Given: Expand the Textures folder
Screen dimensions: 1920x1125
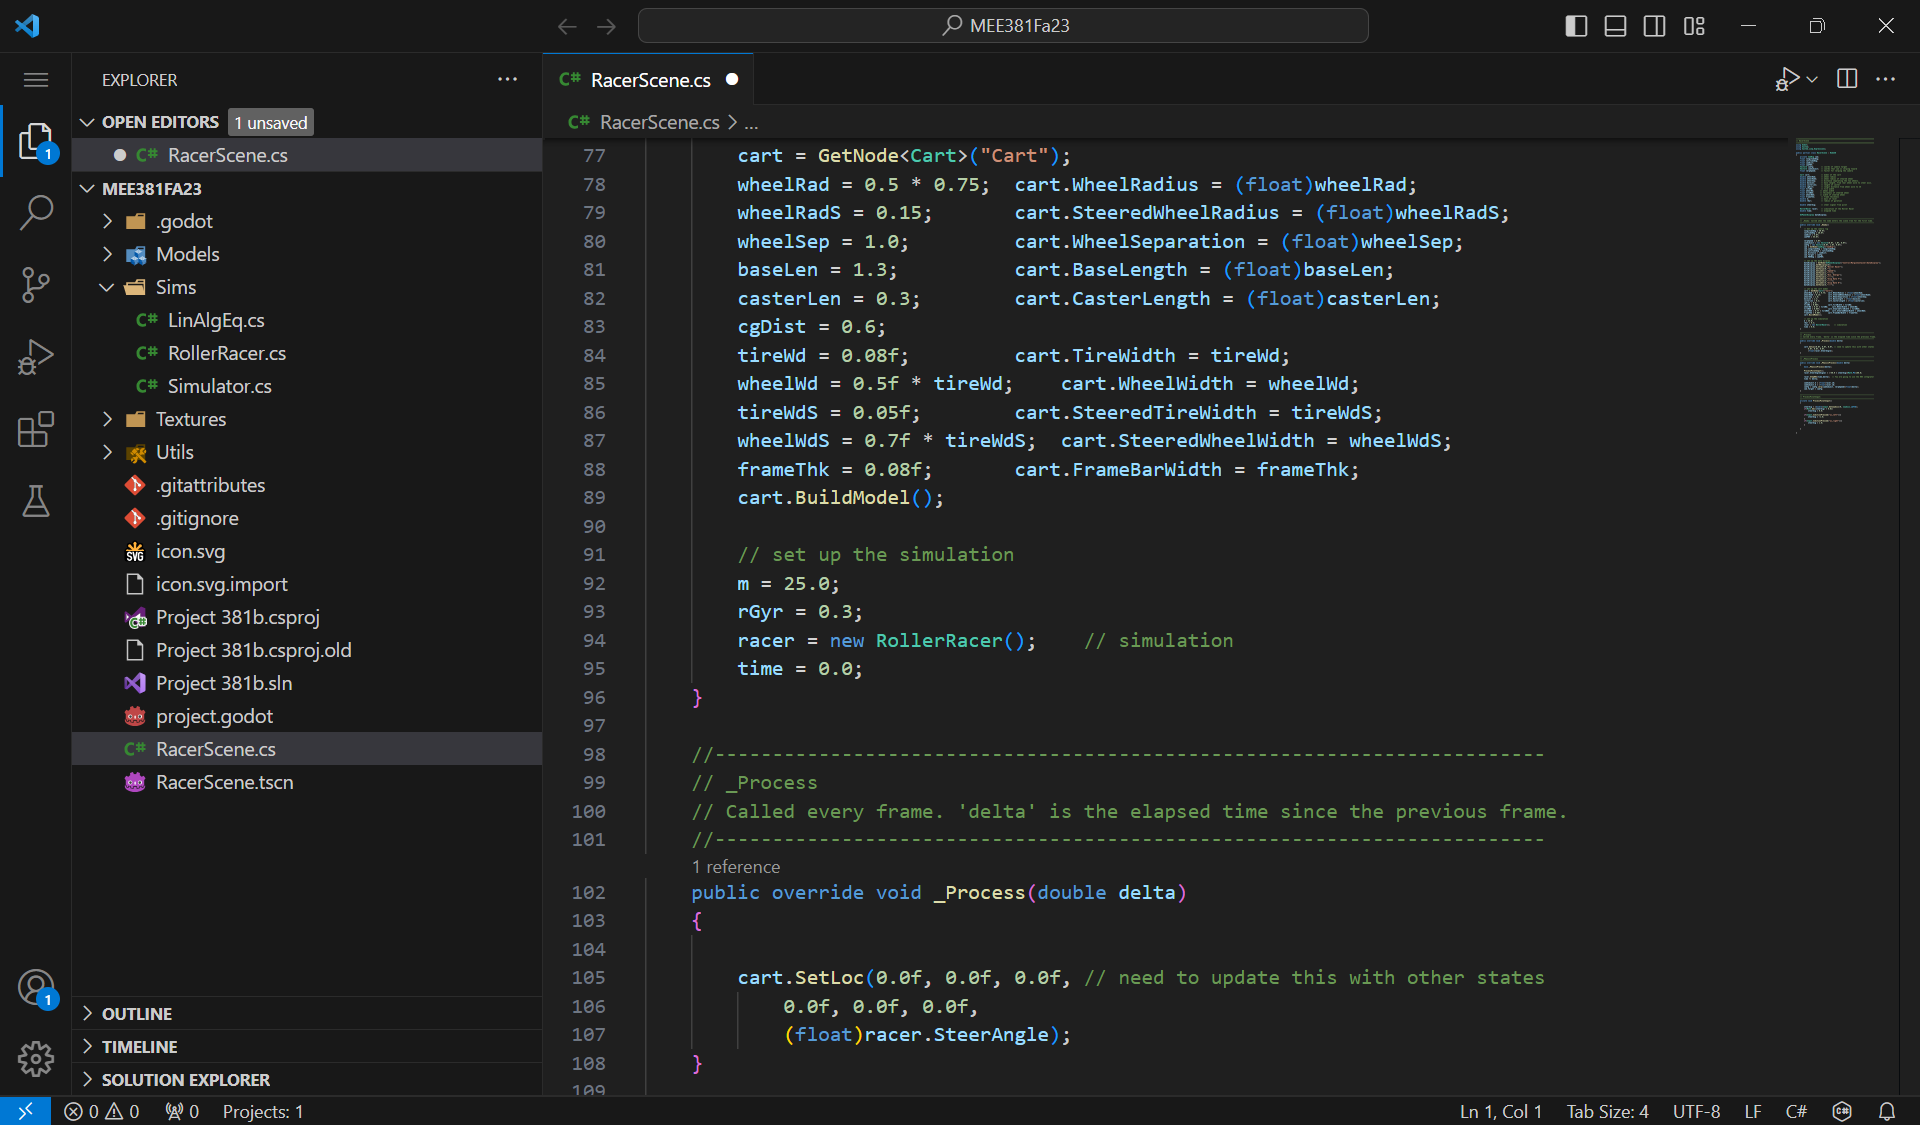Looking at the screenshot, I should tap(107, 419).
